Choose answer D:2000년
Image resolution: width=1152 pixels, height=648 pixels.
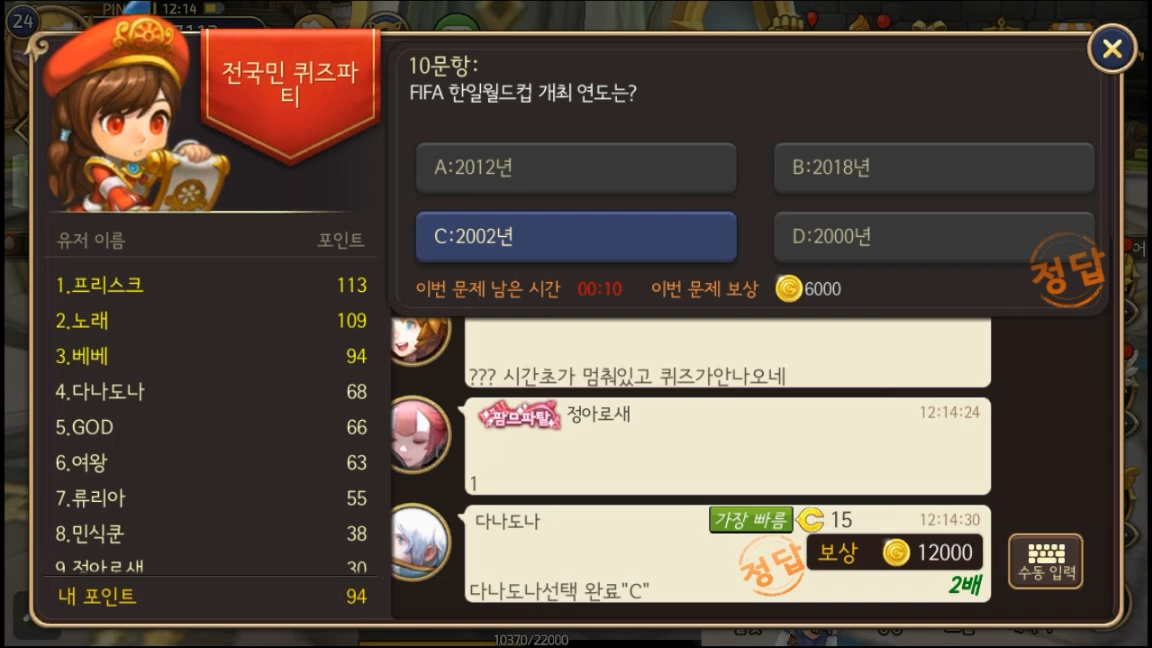(934, 237)
